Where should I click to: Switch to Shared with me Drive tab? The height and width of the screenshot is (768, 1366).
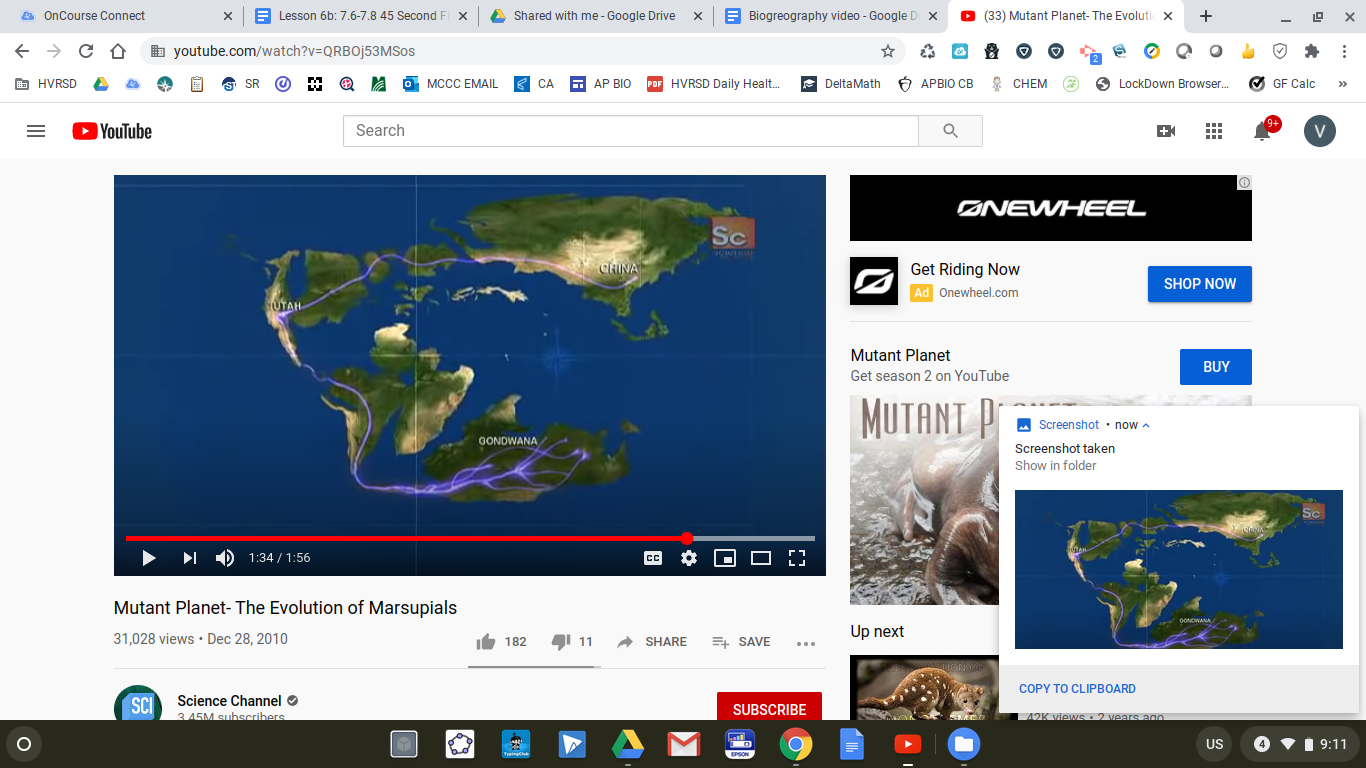tap(595, 16)
